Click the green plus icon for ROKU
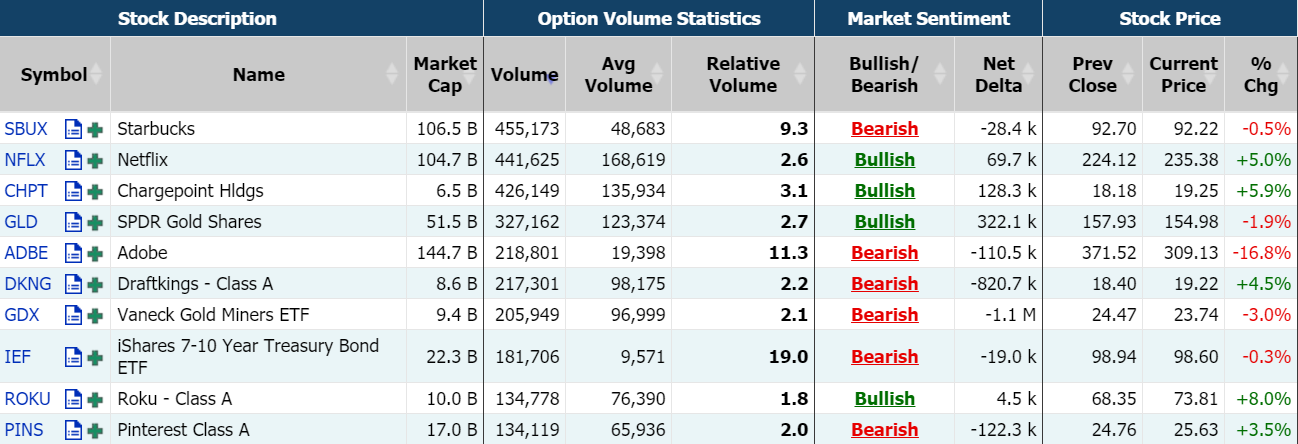 [x=95, y=399]
